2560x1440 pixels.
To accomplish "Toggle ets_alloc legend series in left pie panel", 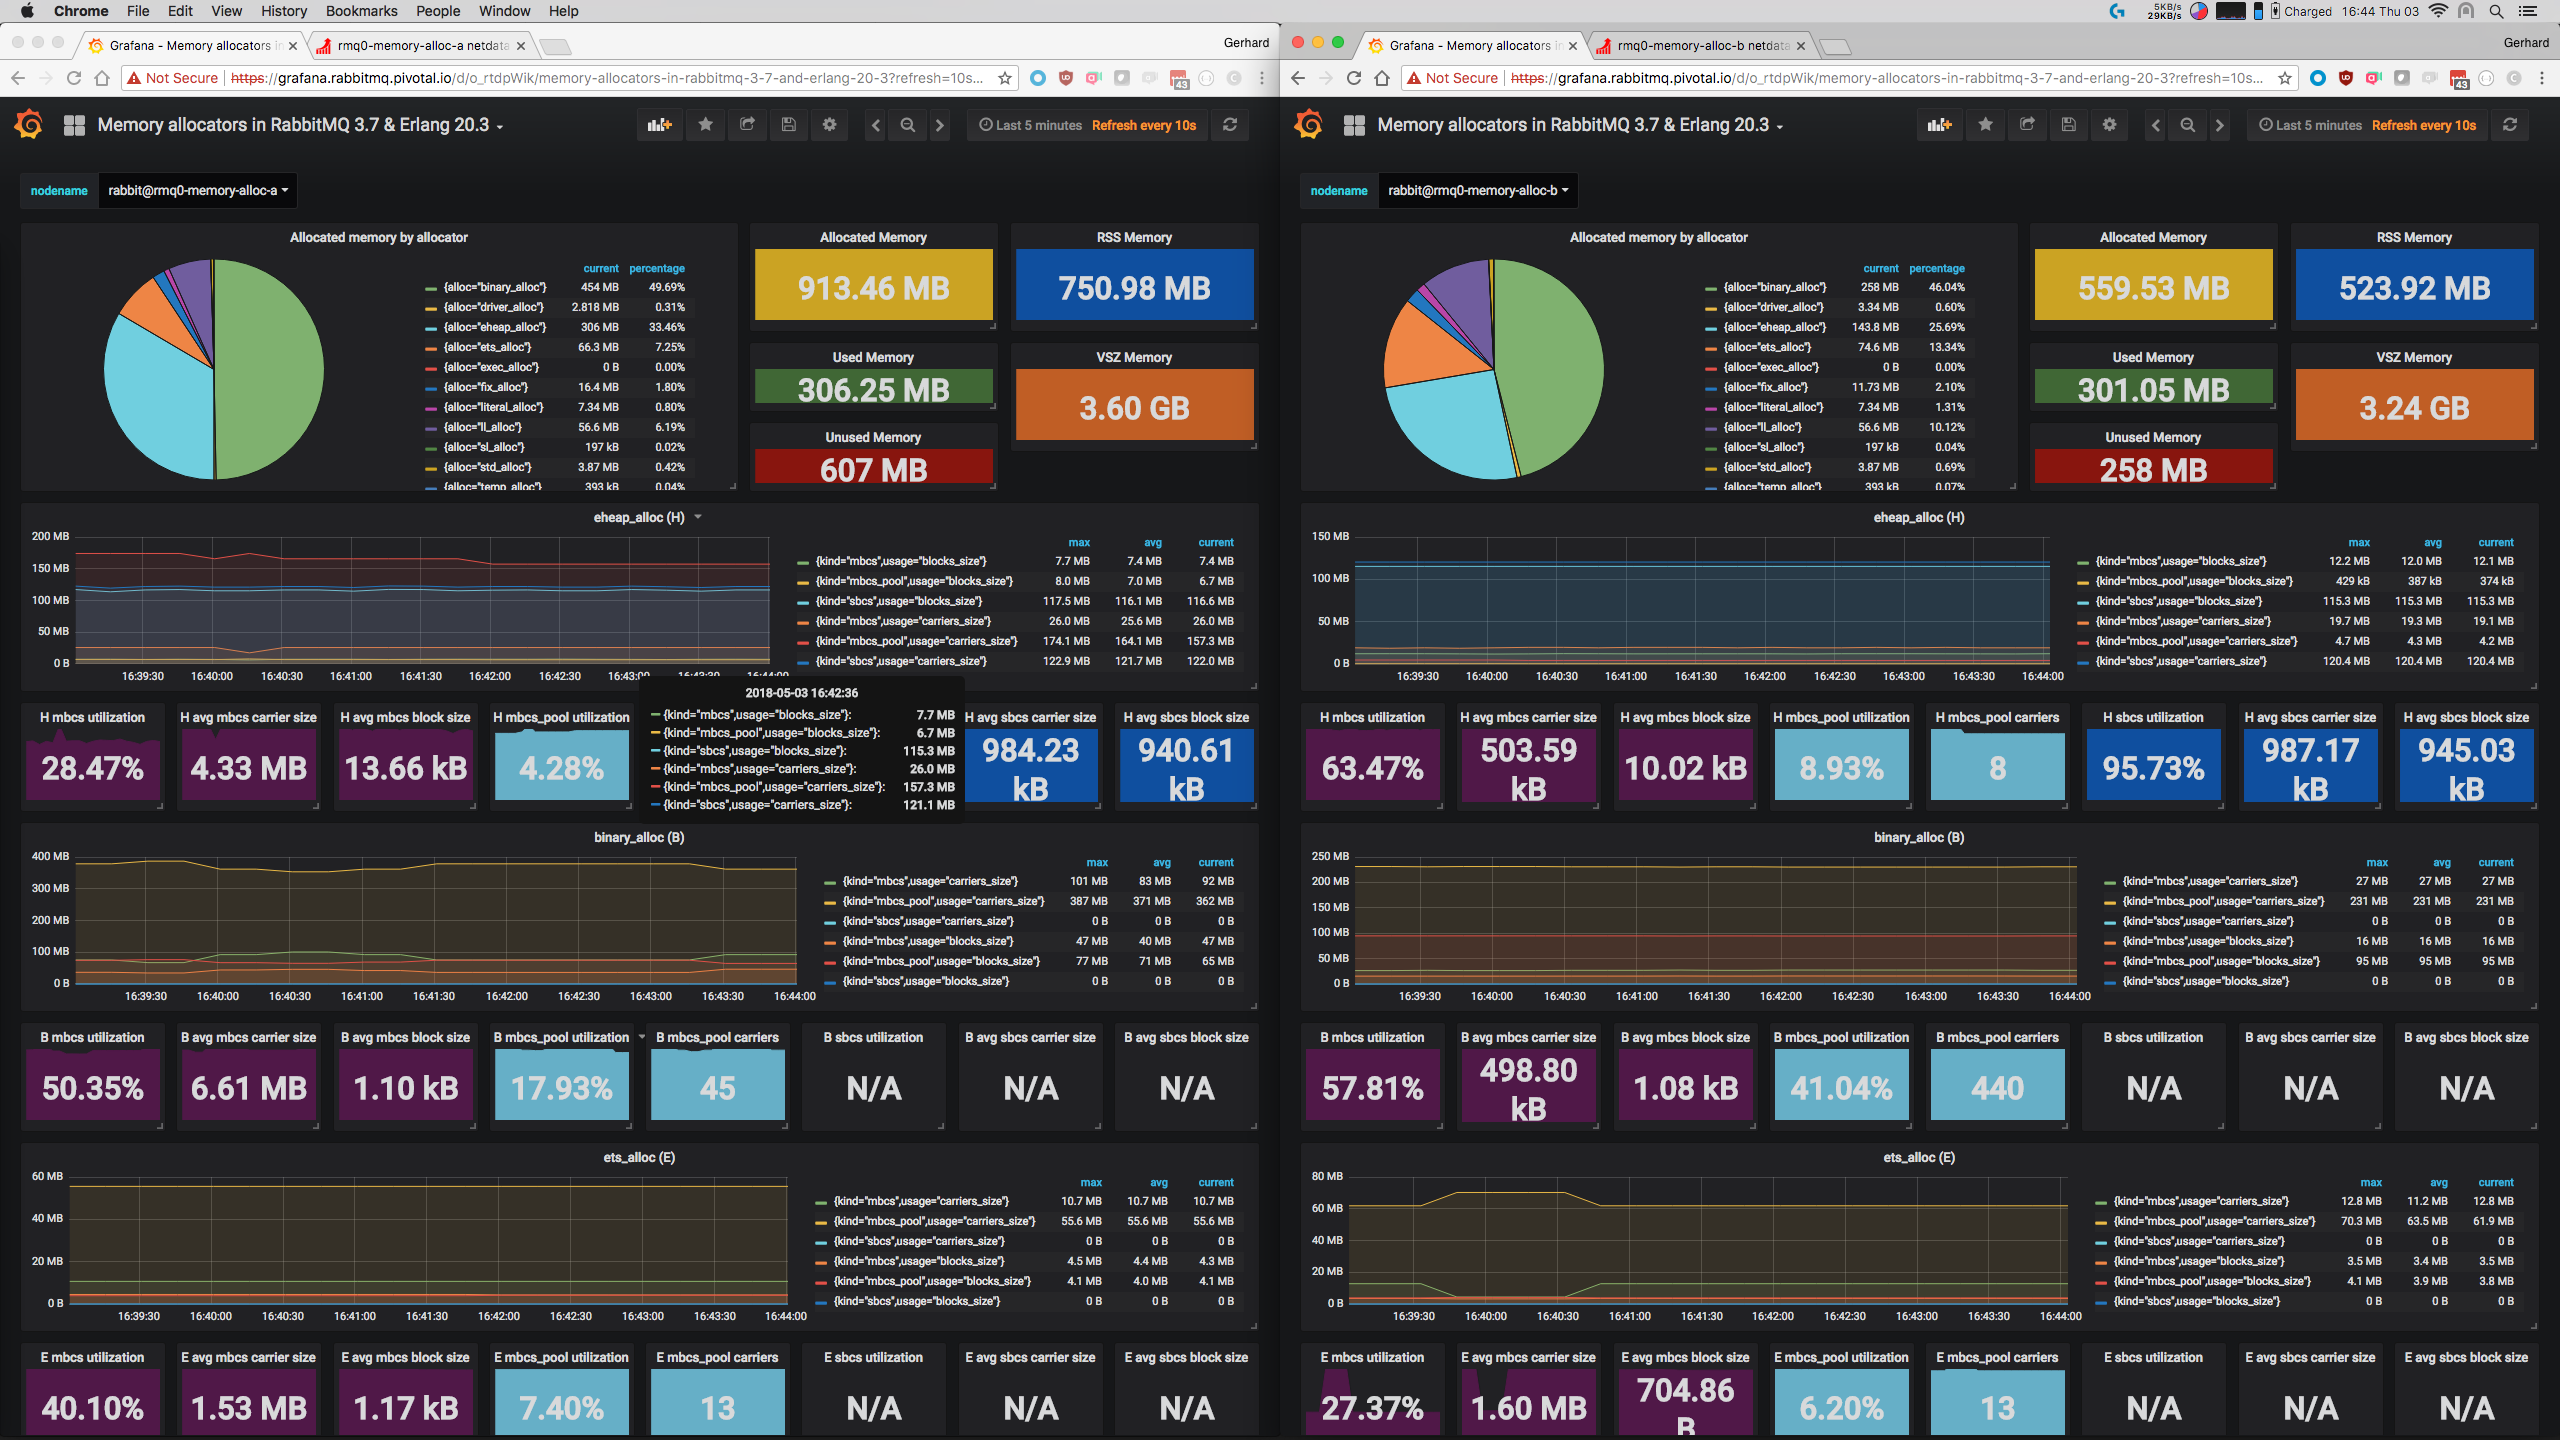I will [487, 347].
